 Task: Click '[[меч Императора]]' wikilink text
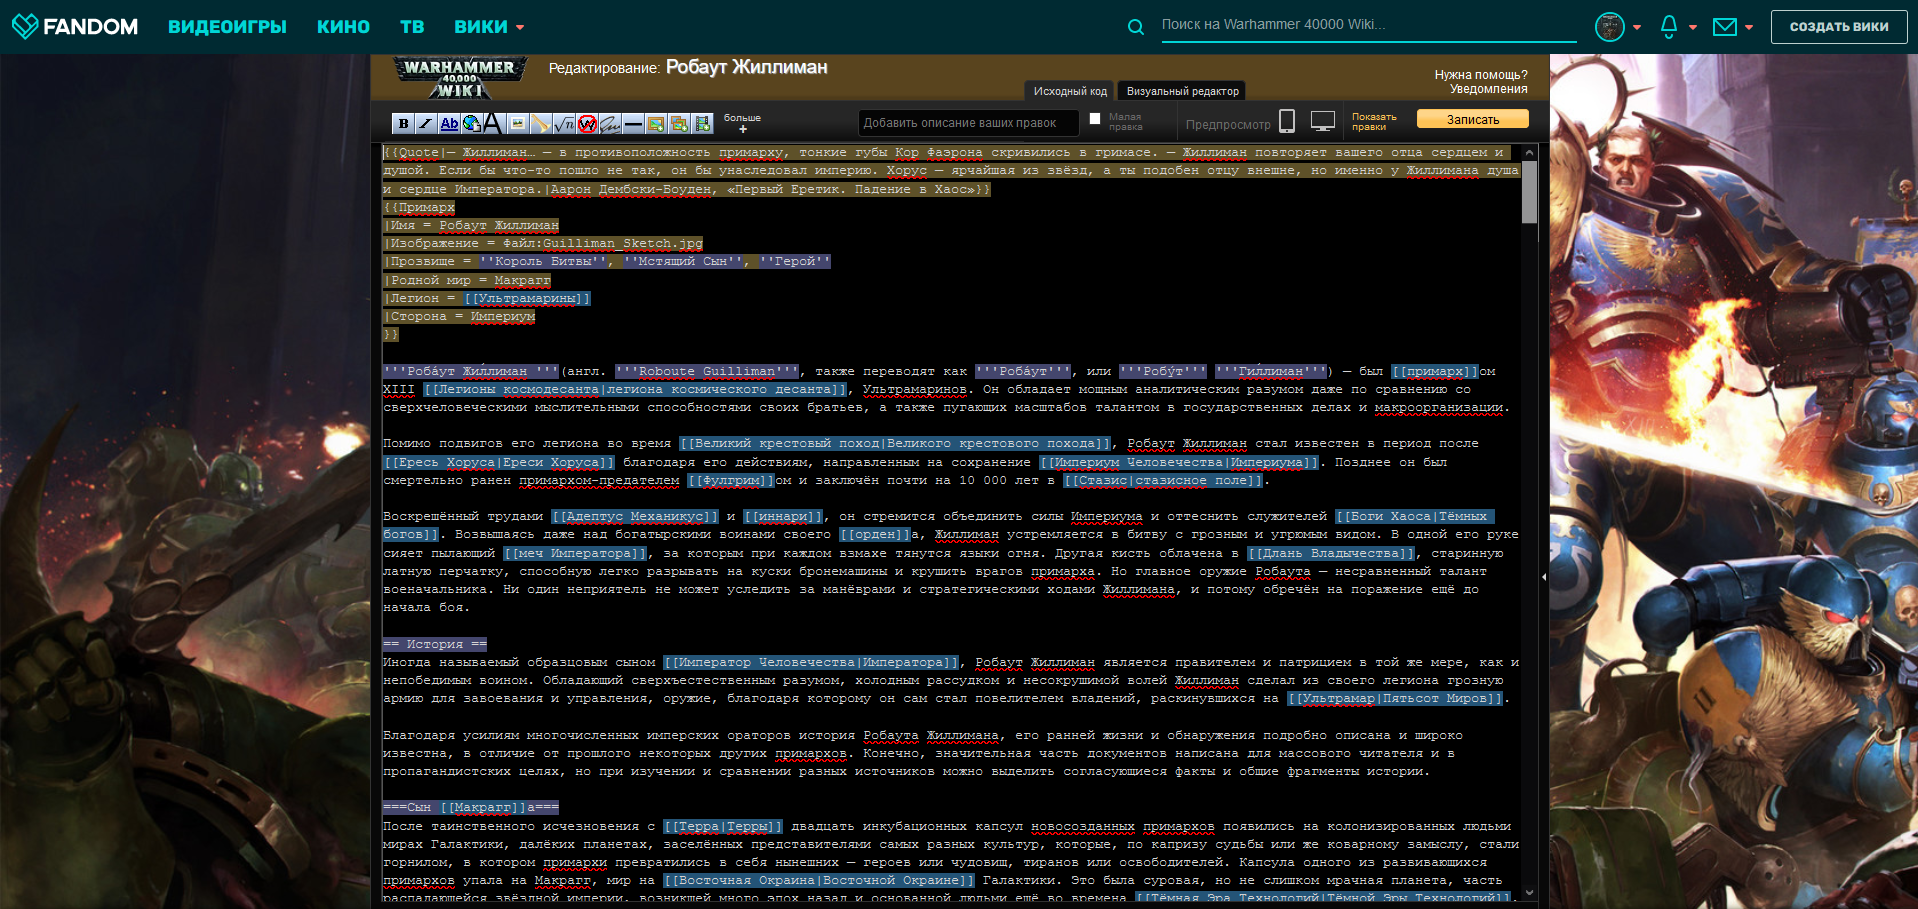(x=575, y=553)
